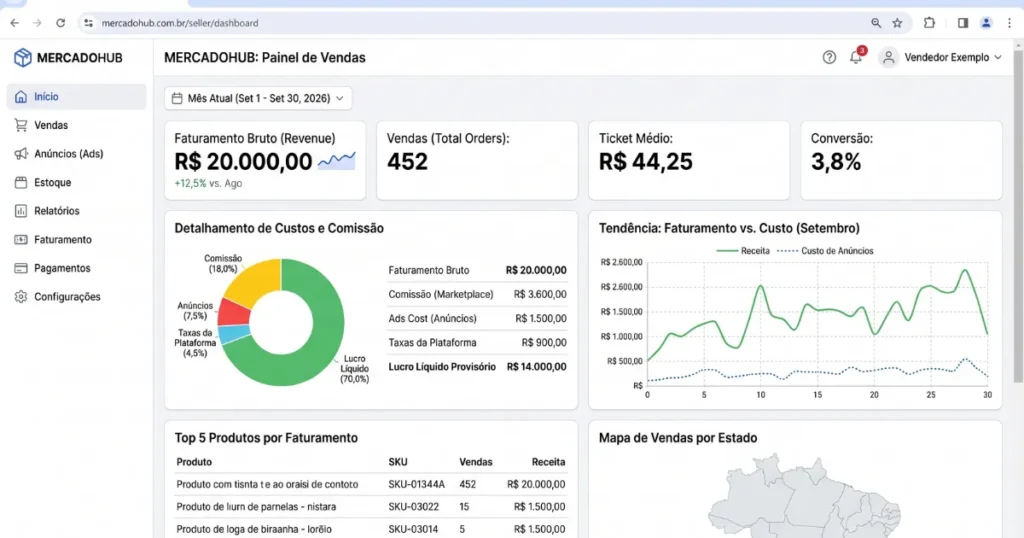The height and width of the screenshot is (538, 1024).
Task: Click SKU-03022 table cell
Action: click(413, 507)
